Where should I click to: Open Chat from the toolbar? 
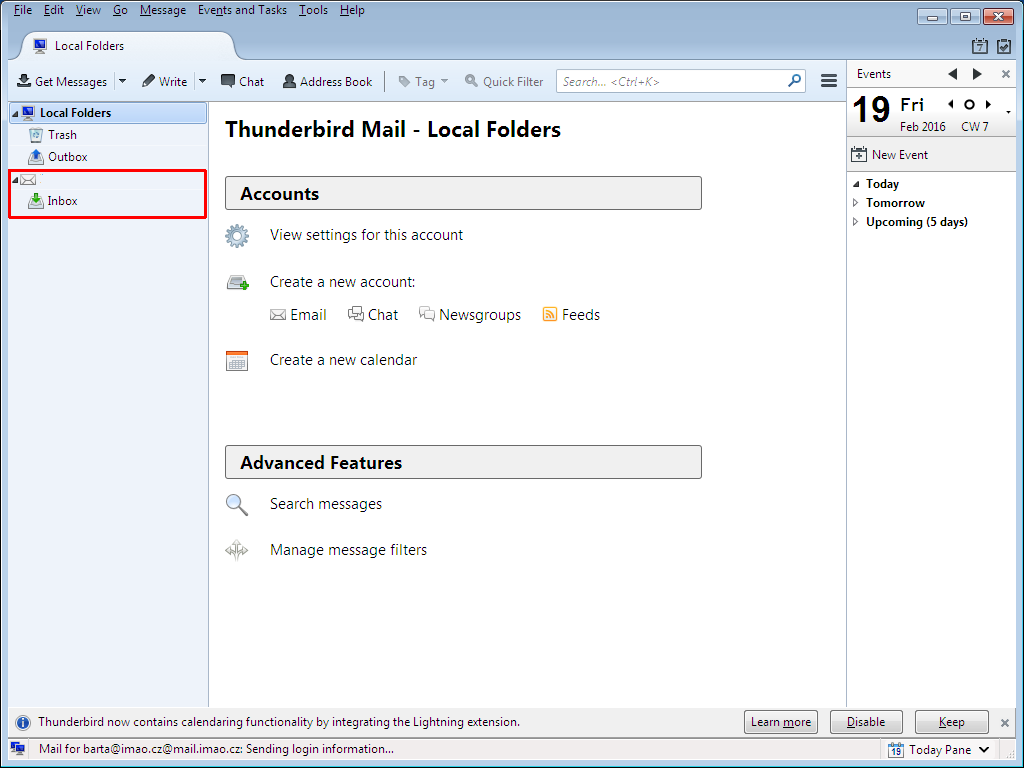(x=242, y=81)
